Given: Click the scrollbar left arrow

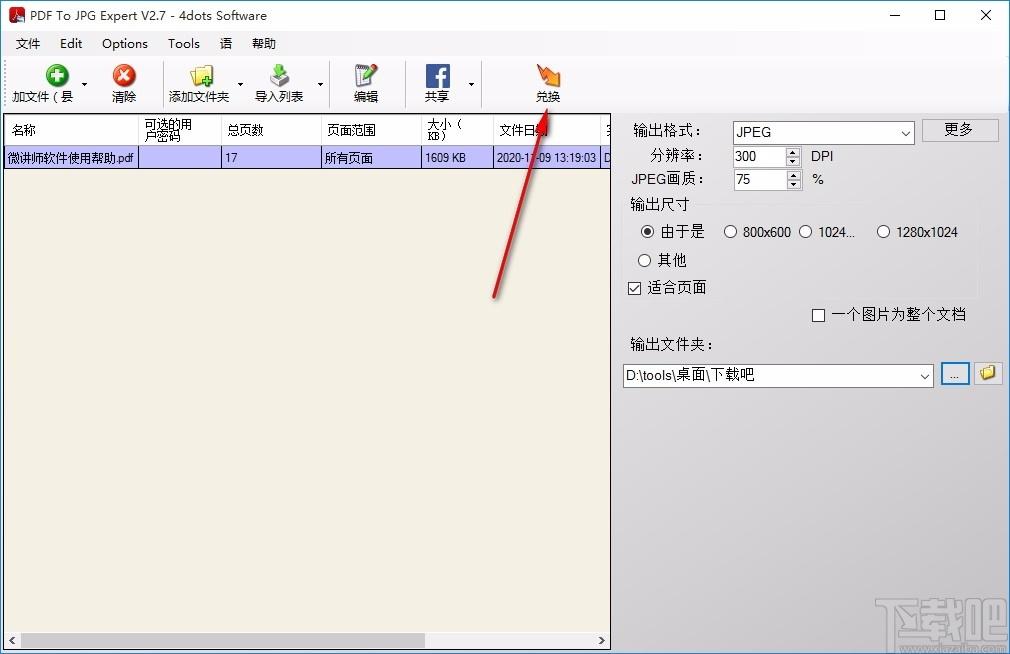Looking at the screenshot, I should (12, 640).
